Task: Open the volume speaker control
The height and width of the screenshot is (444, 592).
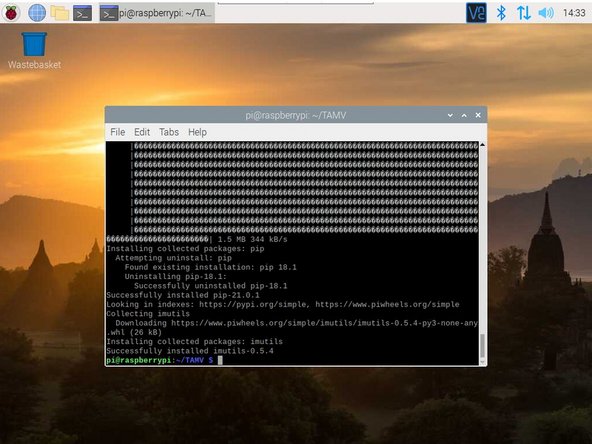Action: [546, 13]
